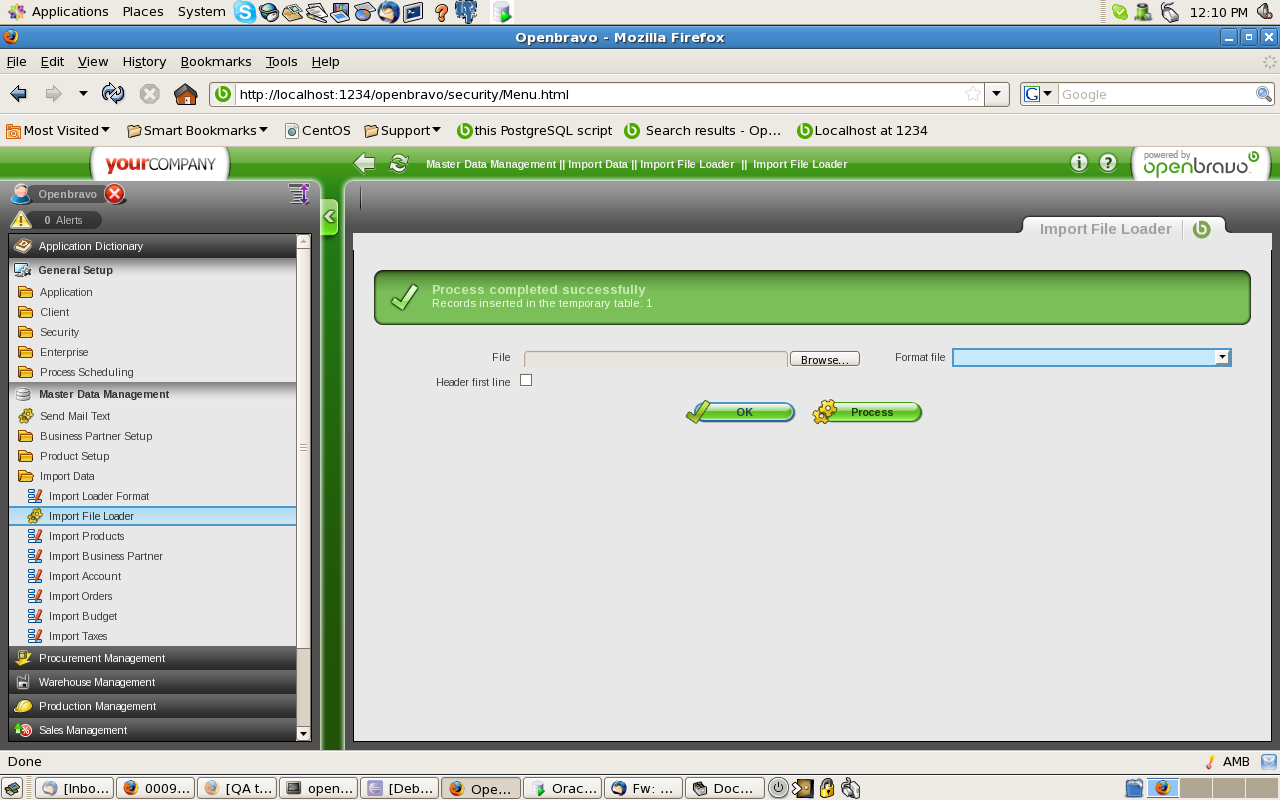Select Import File Loader menu item

tap(153, 516)
